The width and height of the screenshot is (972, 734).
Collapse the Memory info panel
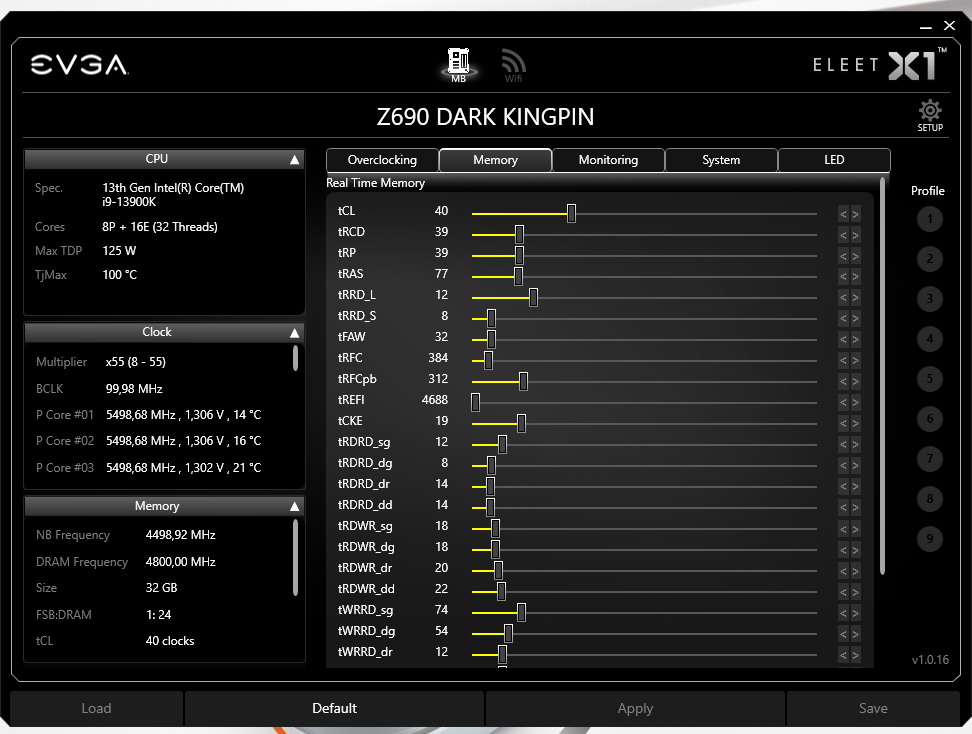click(293, 505)
